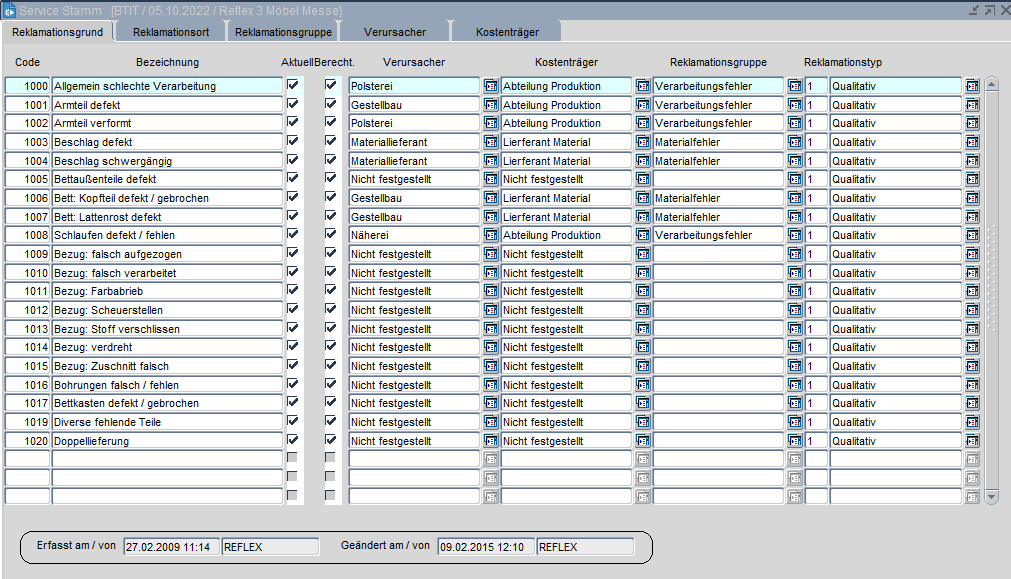
Task: Open Kostenträger list button for code 1012
Action: click(x=642, y=310)
